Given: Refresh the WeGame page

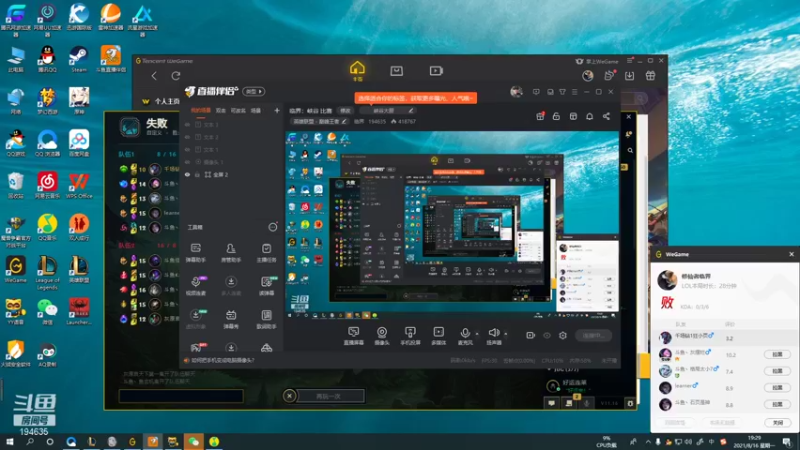Looking at the screenshot, I should [176, 76].
